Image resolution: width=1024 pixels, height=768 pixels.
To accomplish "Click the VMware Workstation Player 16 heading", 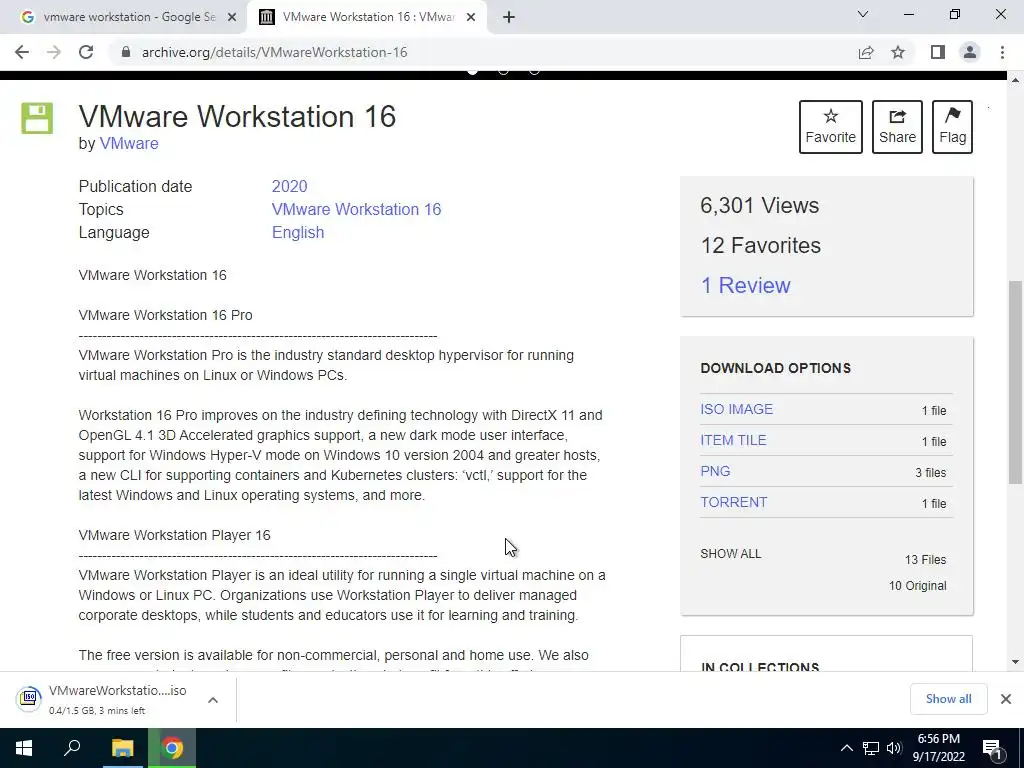I will point(174,536).
